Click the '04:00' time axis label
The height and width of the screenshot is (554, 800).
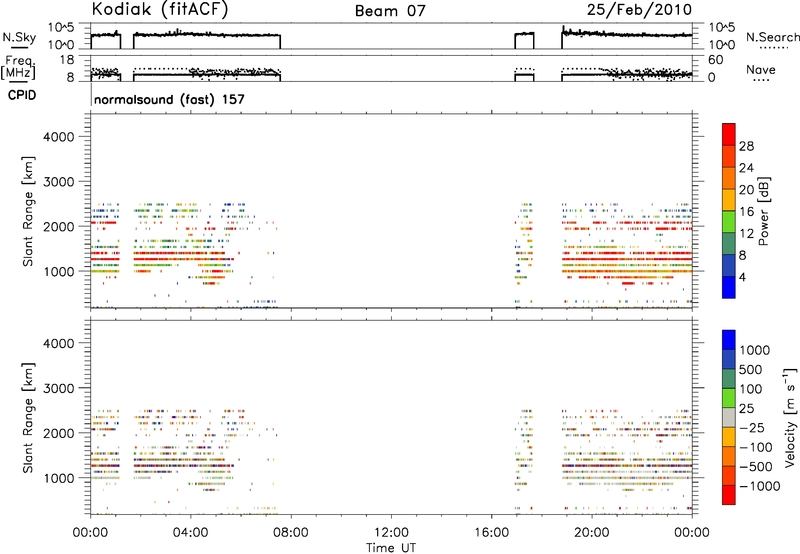191,533
